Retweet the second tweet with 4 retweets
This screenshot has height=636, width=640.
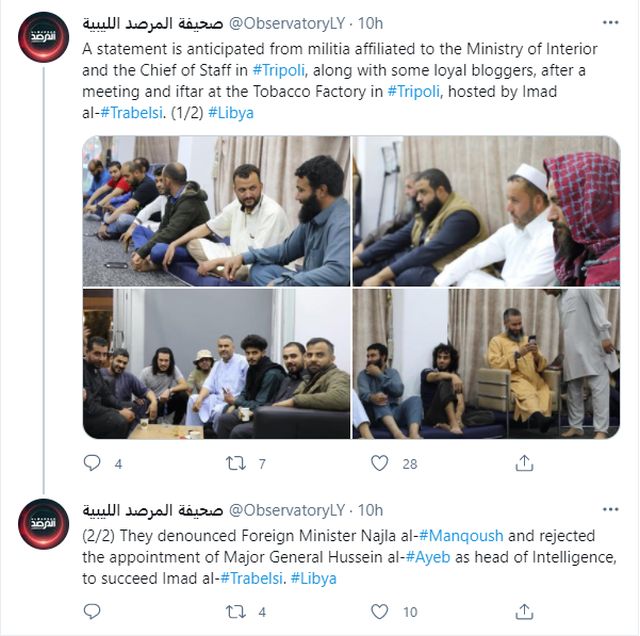tap(236, 612)
